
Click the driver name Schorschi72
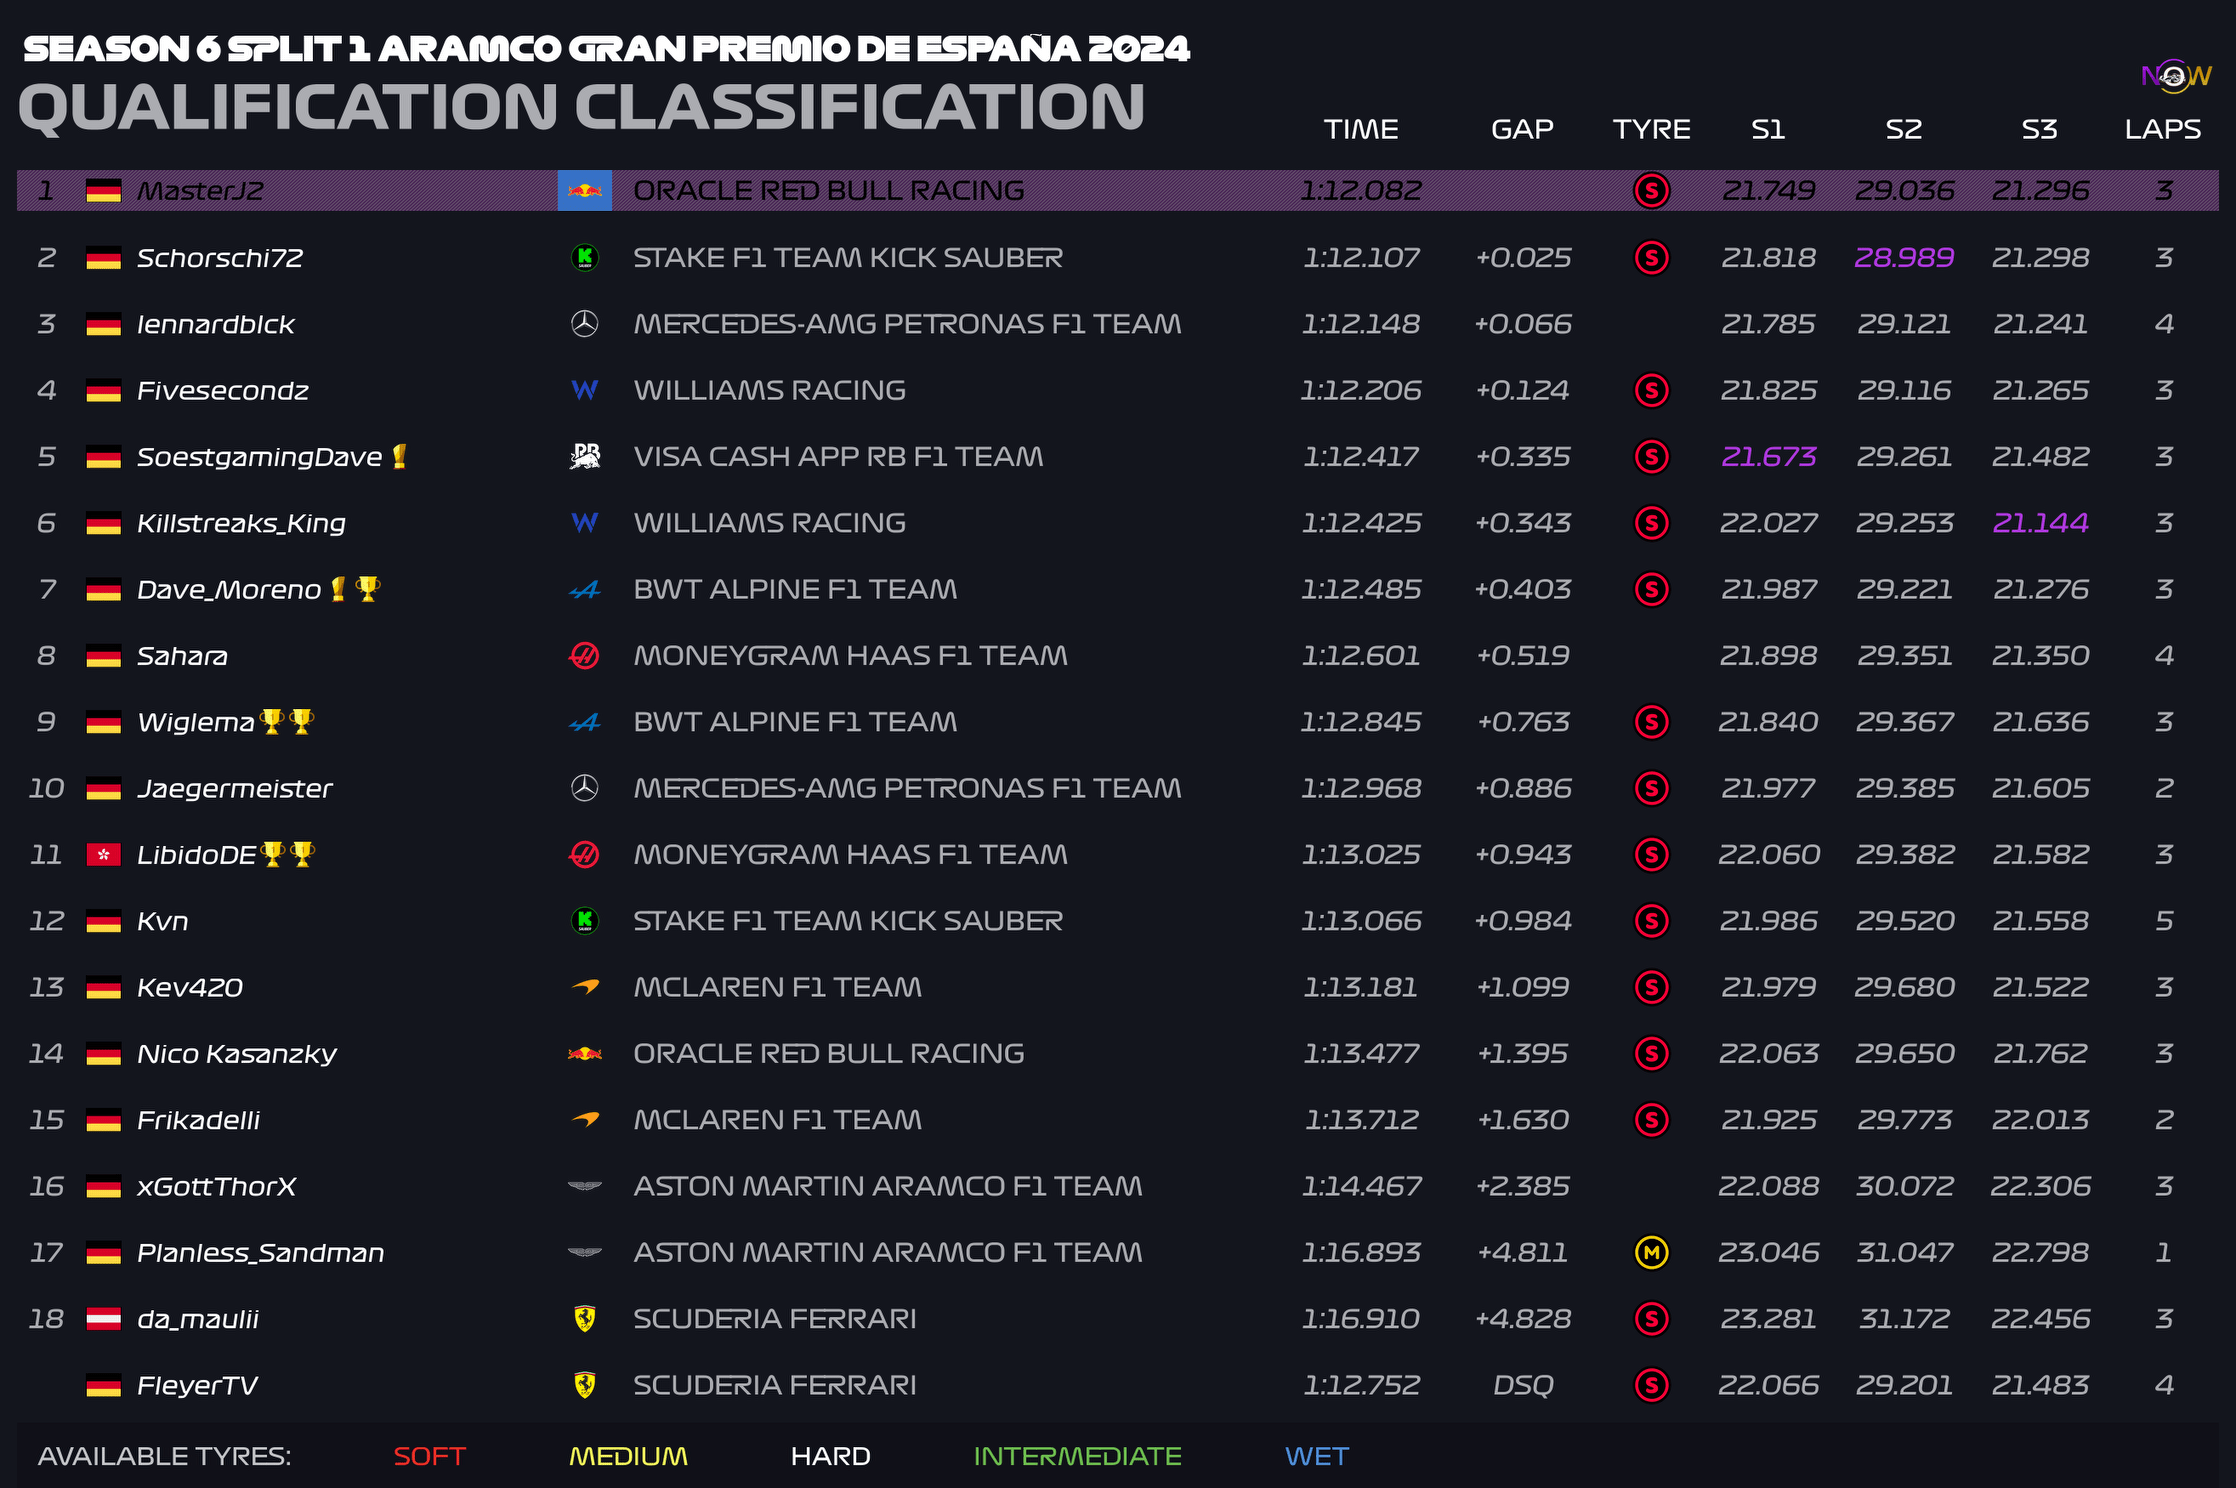coord(220,257)
